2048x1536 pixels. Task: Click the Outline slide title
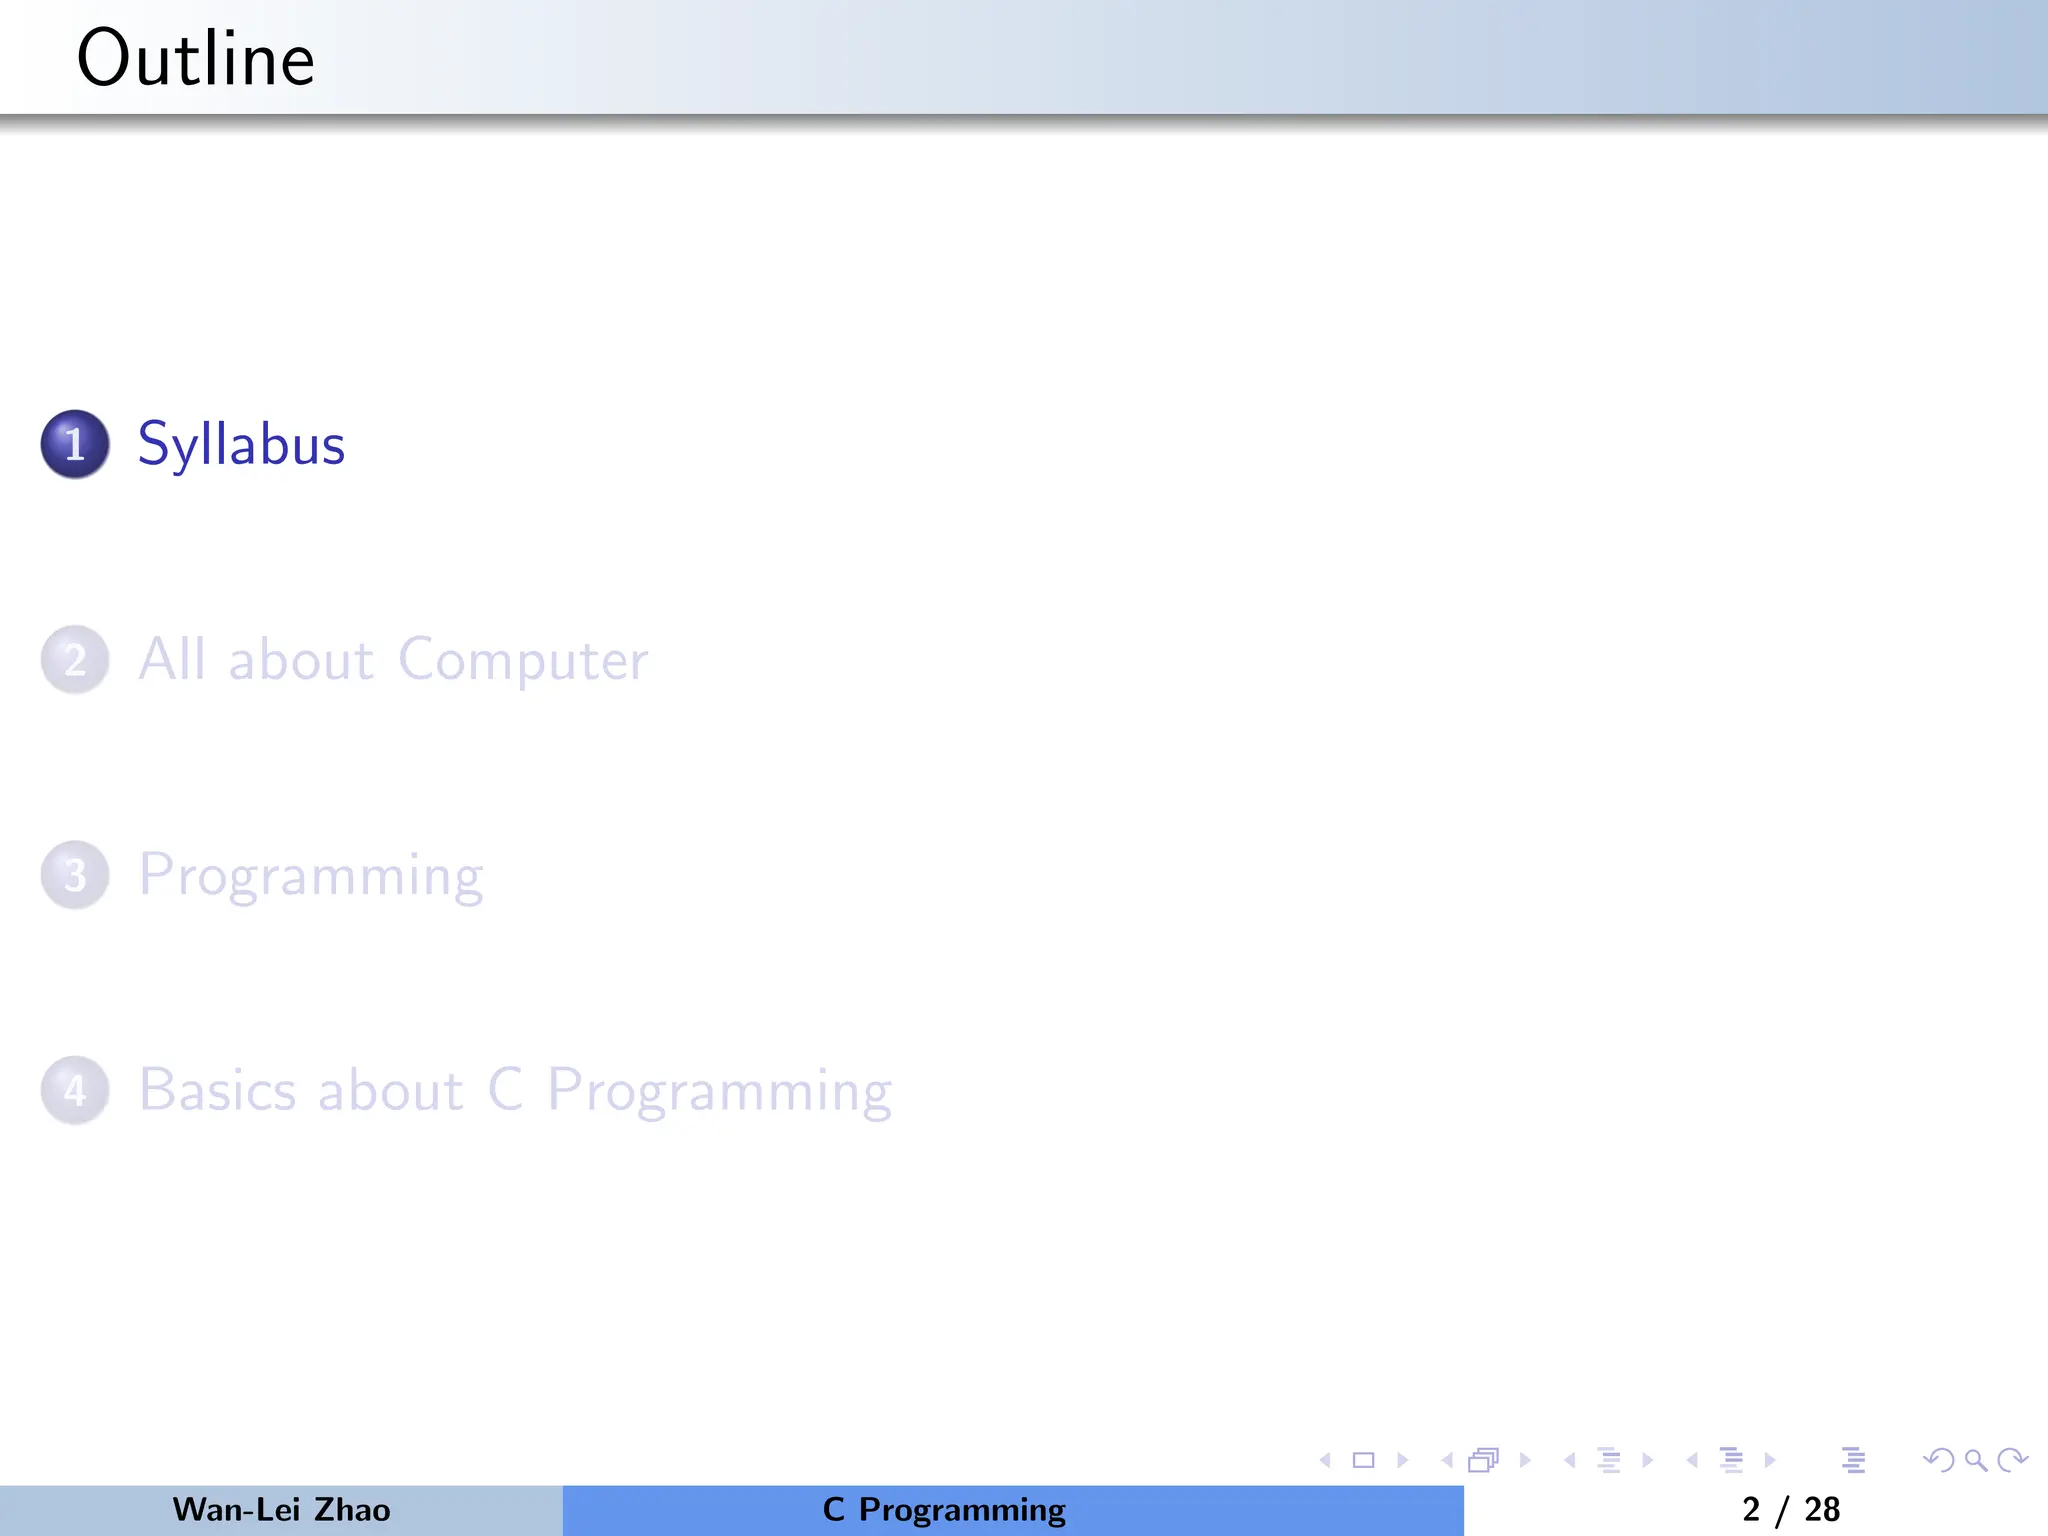pos(196,58)
